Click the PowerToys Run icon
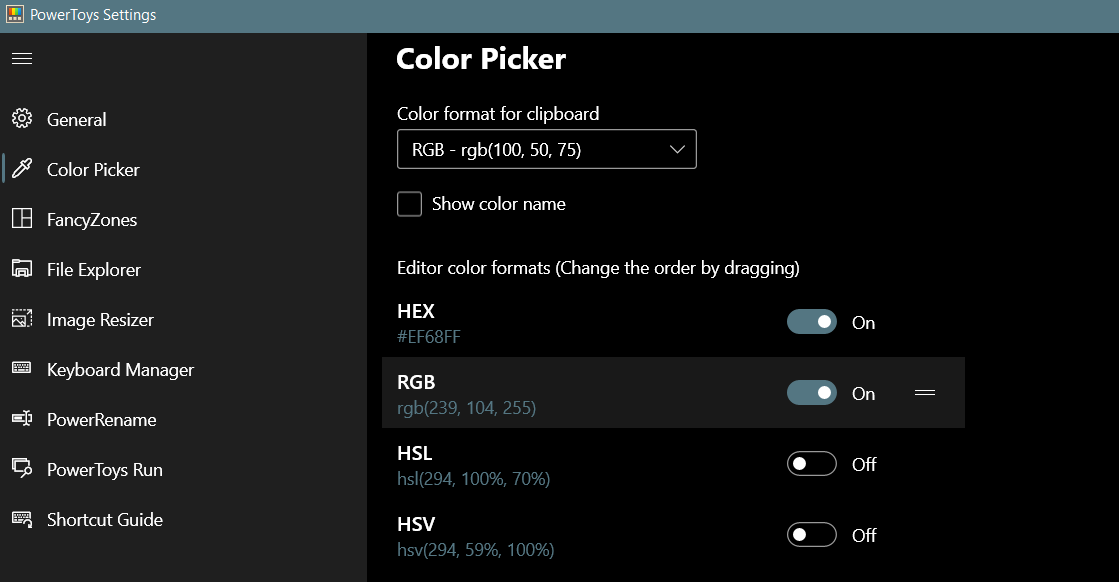The image size is (1119, 582). tap(22, 469)
